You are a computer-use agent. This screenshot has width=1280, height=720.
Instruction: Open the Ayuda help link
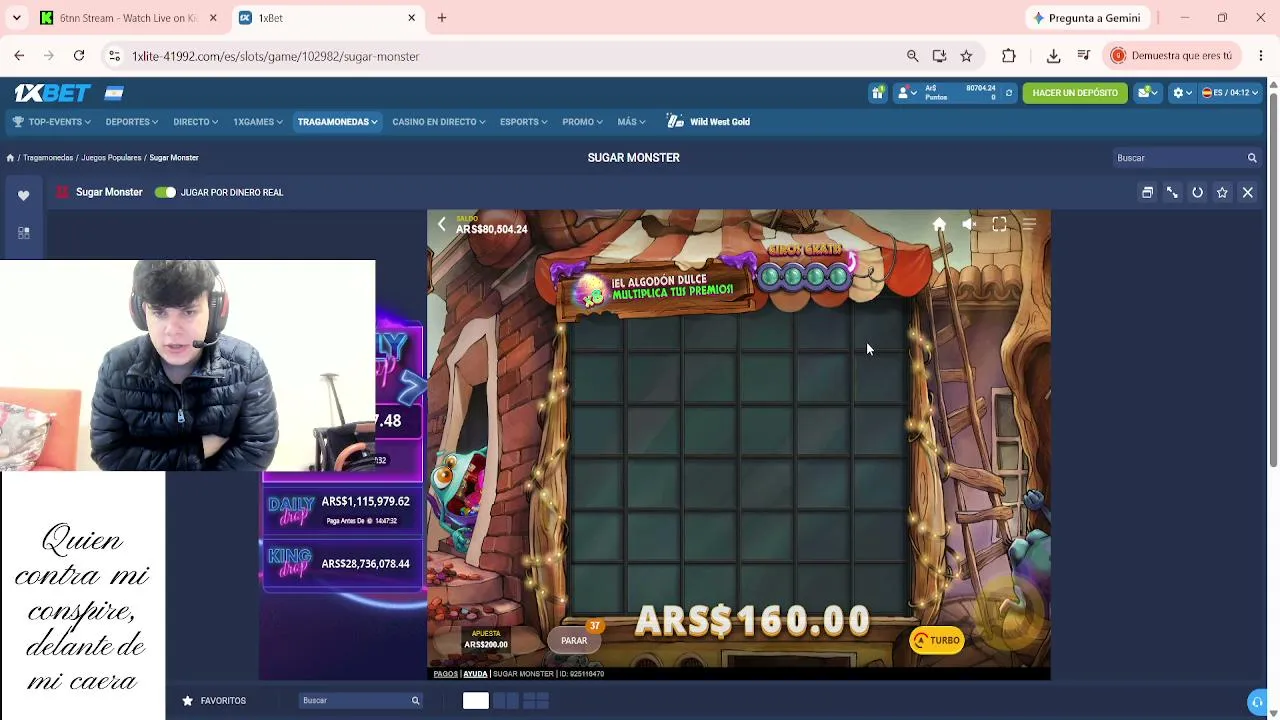click(x=475, y=674)
